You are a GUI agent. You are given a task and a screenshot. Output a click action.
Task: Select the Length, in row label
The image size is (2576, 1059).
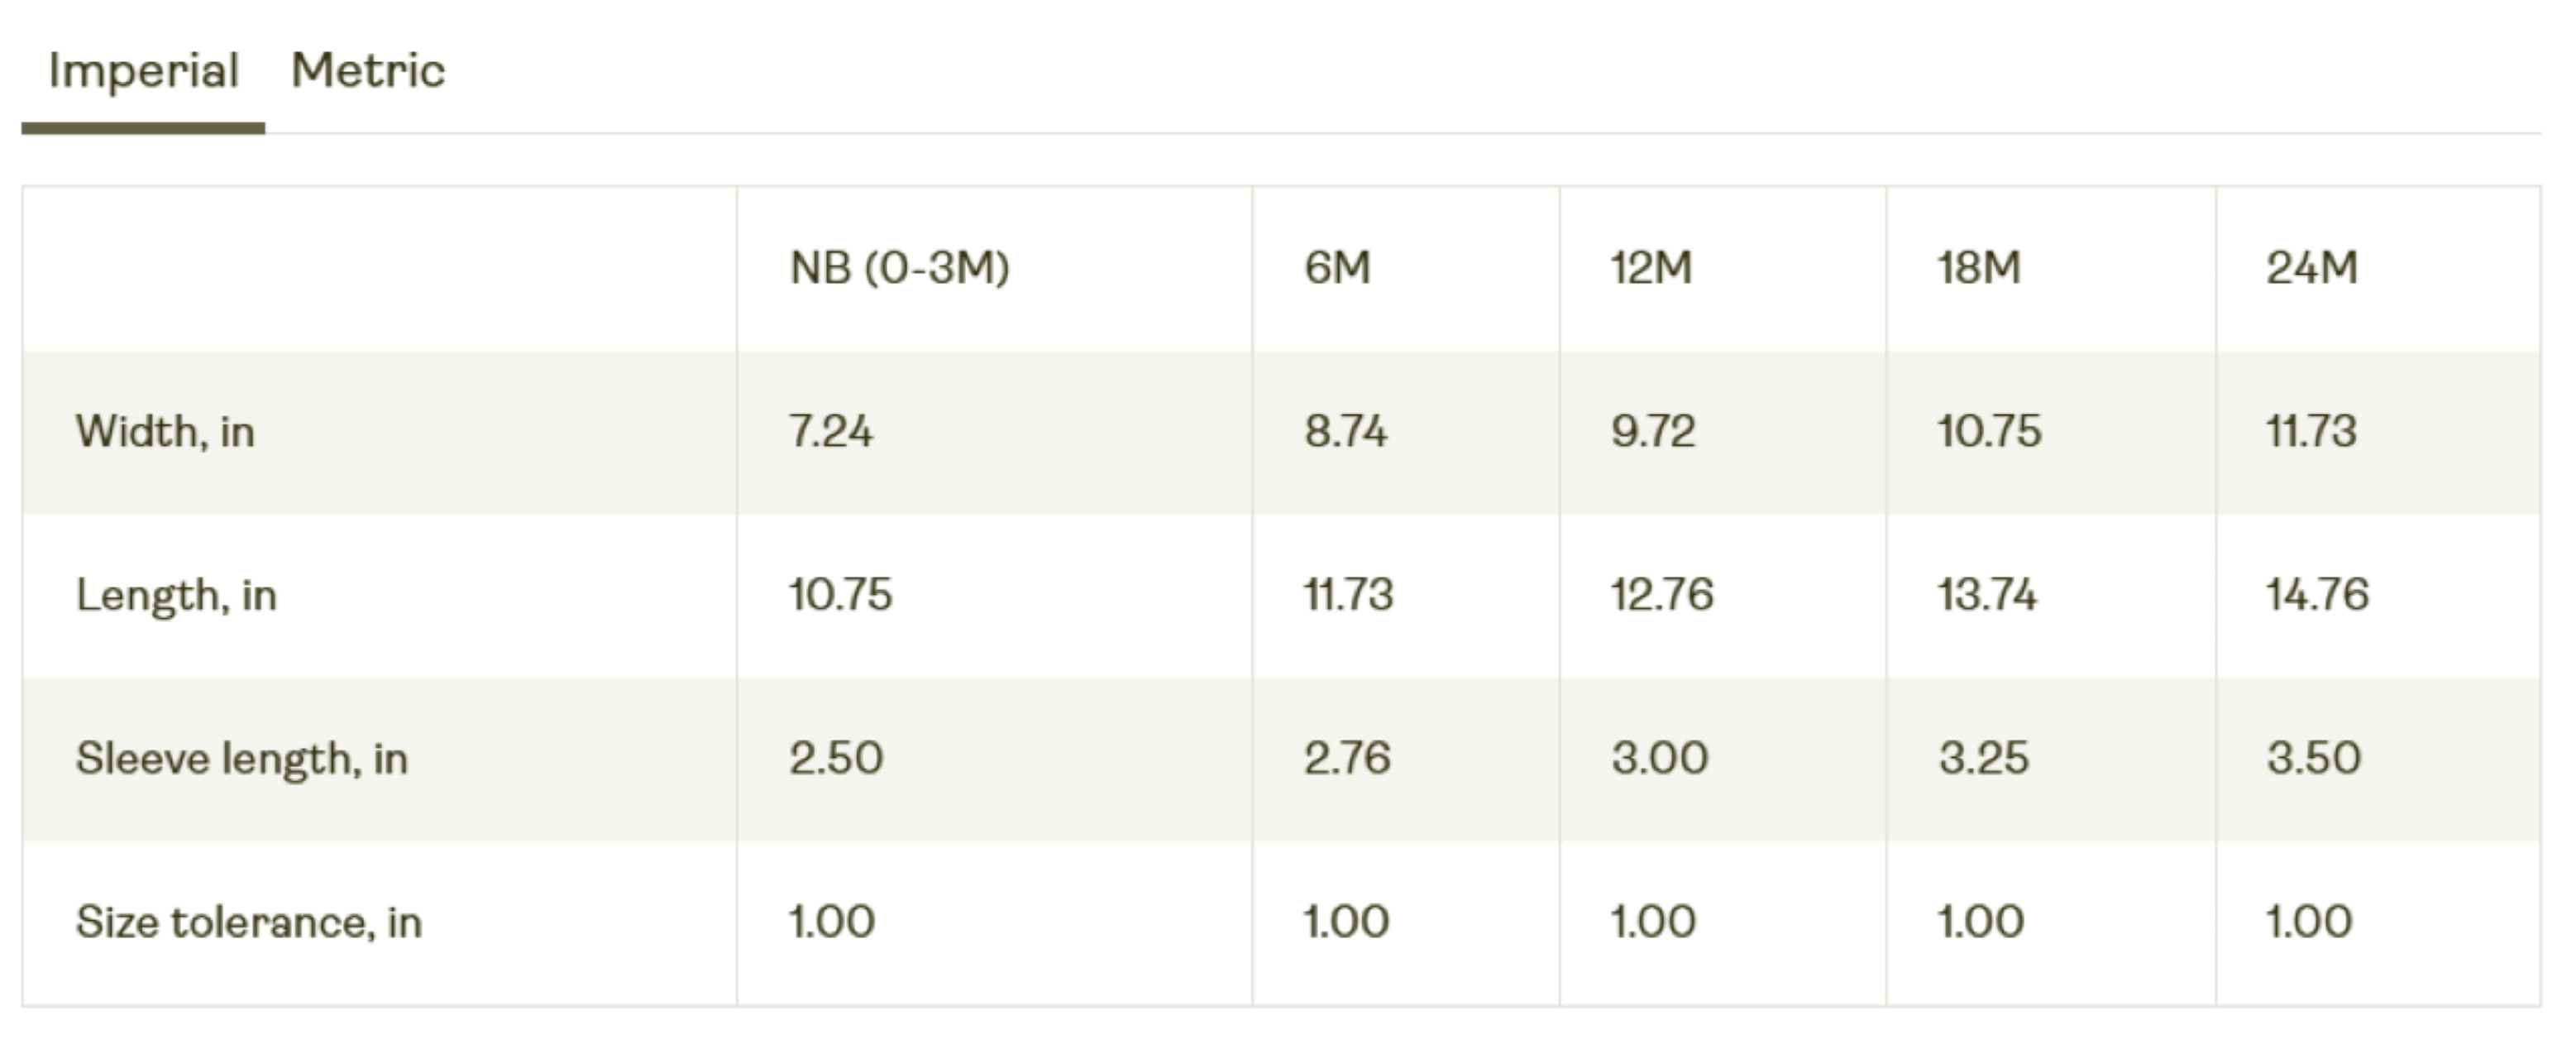[176, 596]
